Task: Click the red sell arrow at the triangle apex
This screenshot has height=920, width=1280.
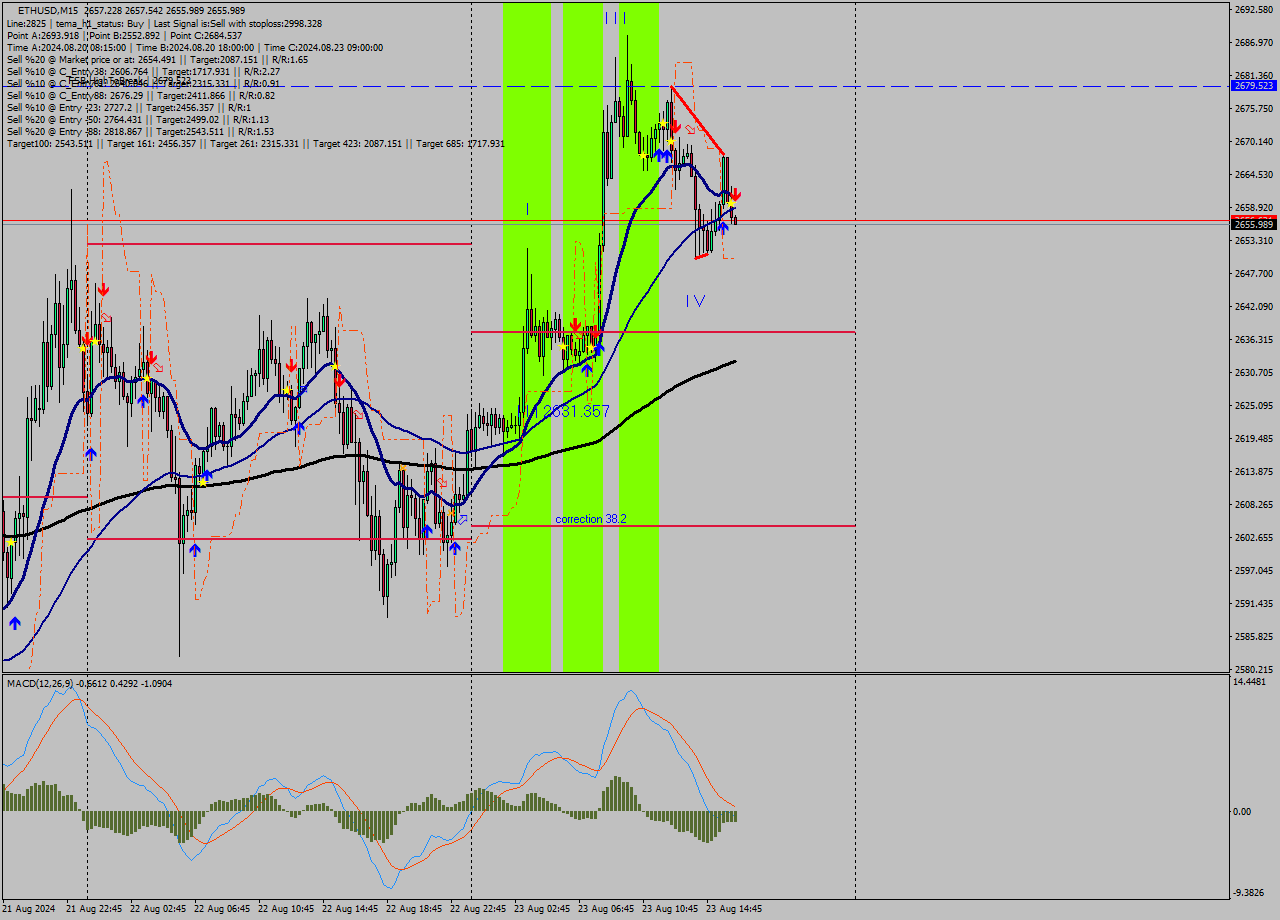Action: [676, 127]
